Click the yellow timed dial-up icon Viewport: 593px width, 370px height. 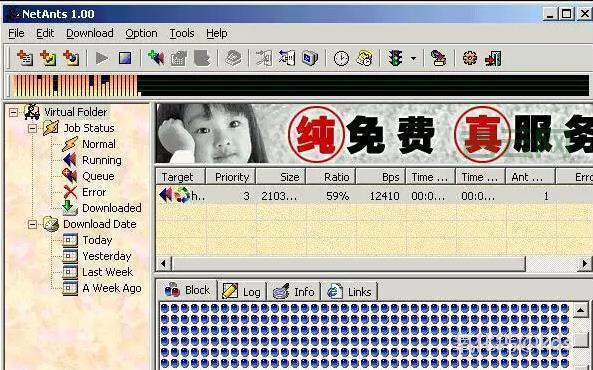point(364,58)
